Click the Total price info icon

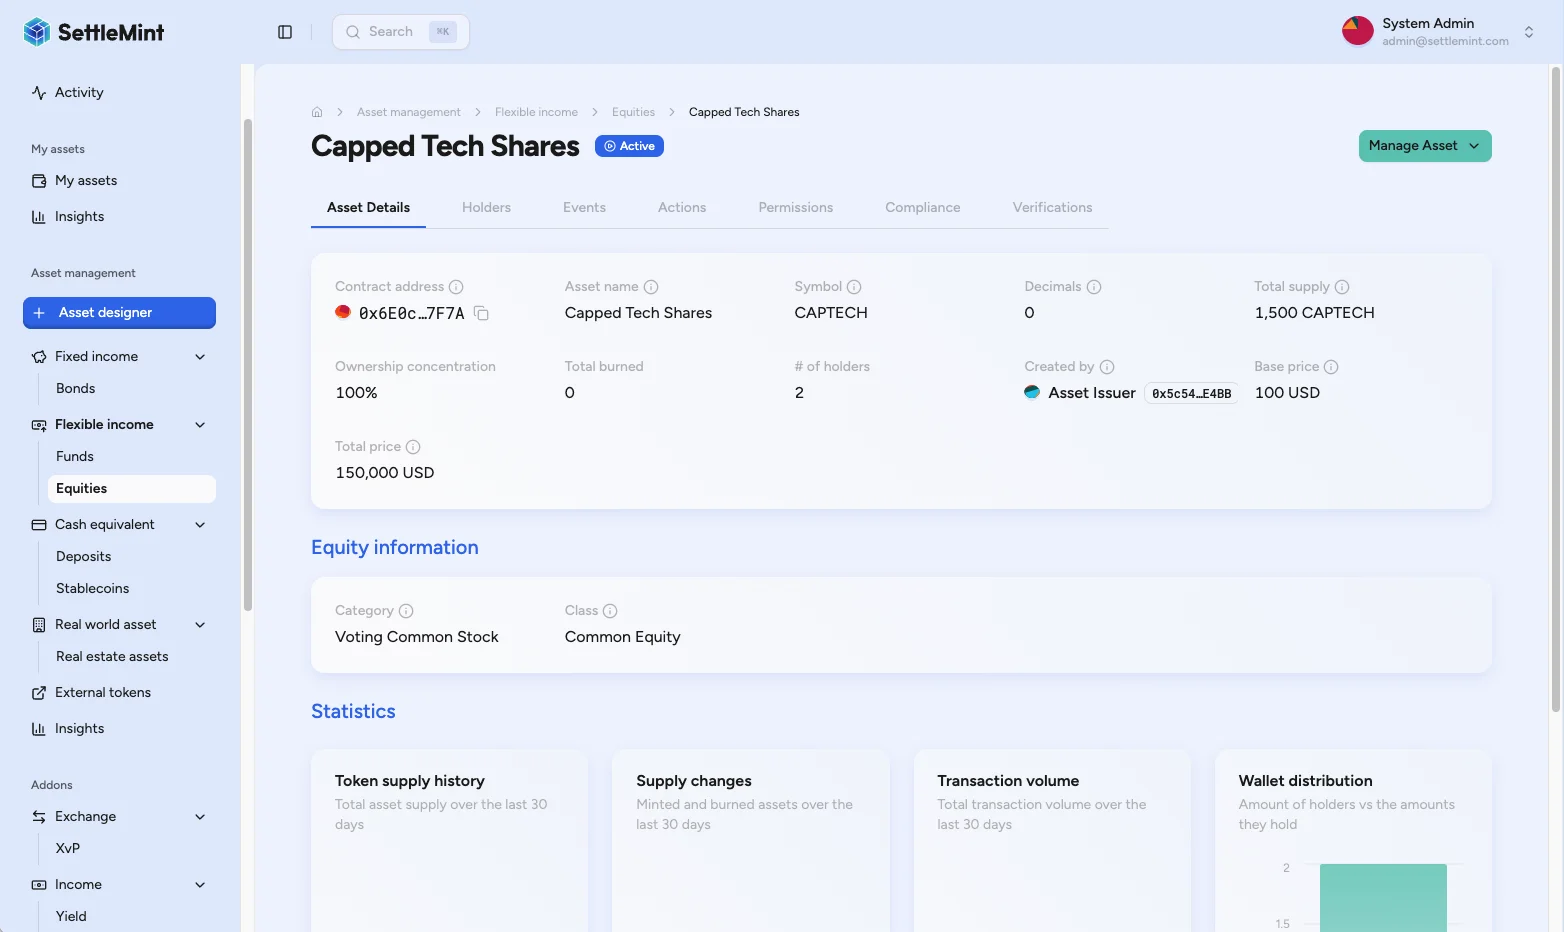coord(413,447)
